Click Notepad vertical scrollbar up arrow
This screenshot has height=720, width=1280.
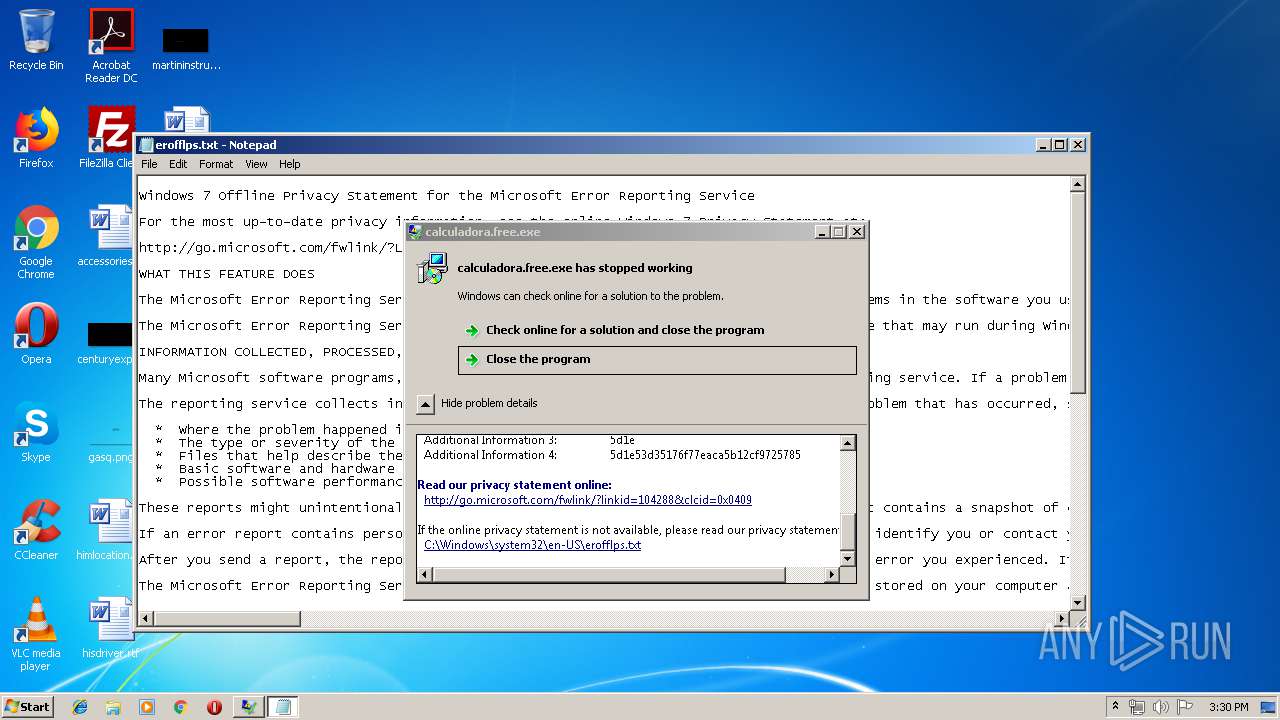[x=1078, y=184]
